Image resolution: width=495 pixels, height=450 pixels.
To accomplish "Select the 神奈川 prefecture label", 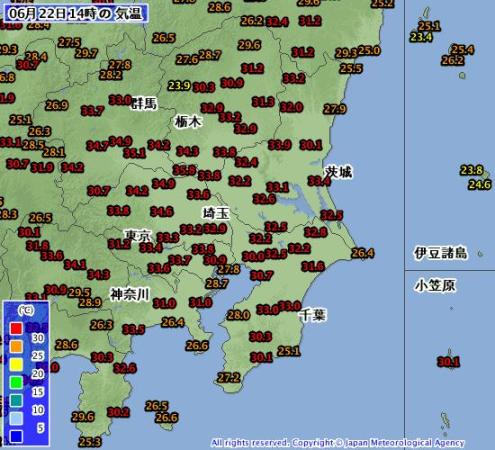I will click(130, 295).
